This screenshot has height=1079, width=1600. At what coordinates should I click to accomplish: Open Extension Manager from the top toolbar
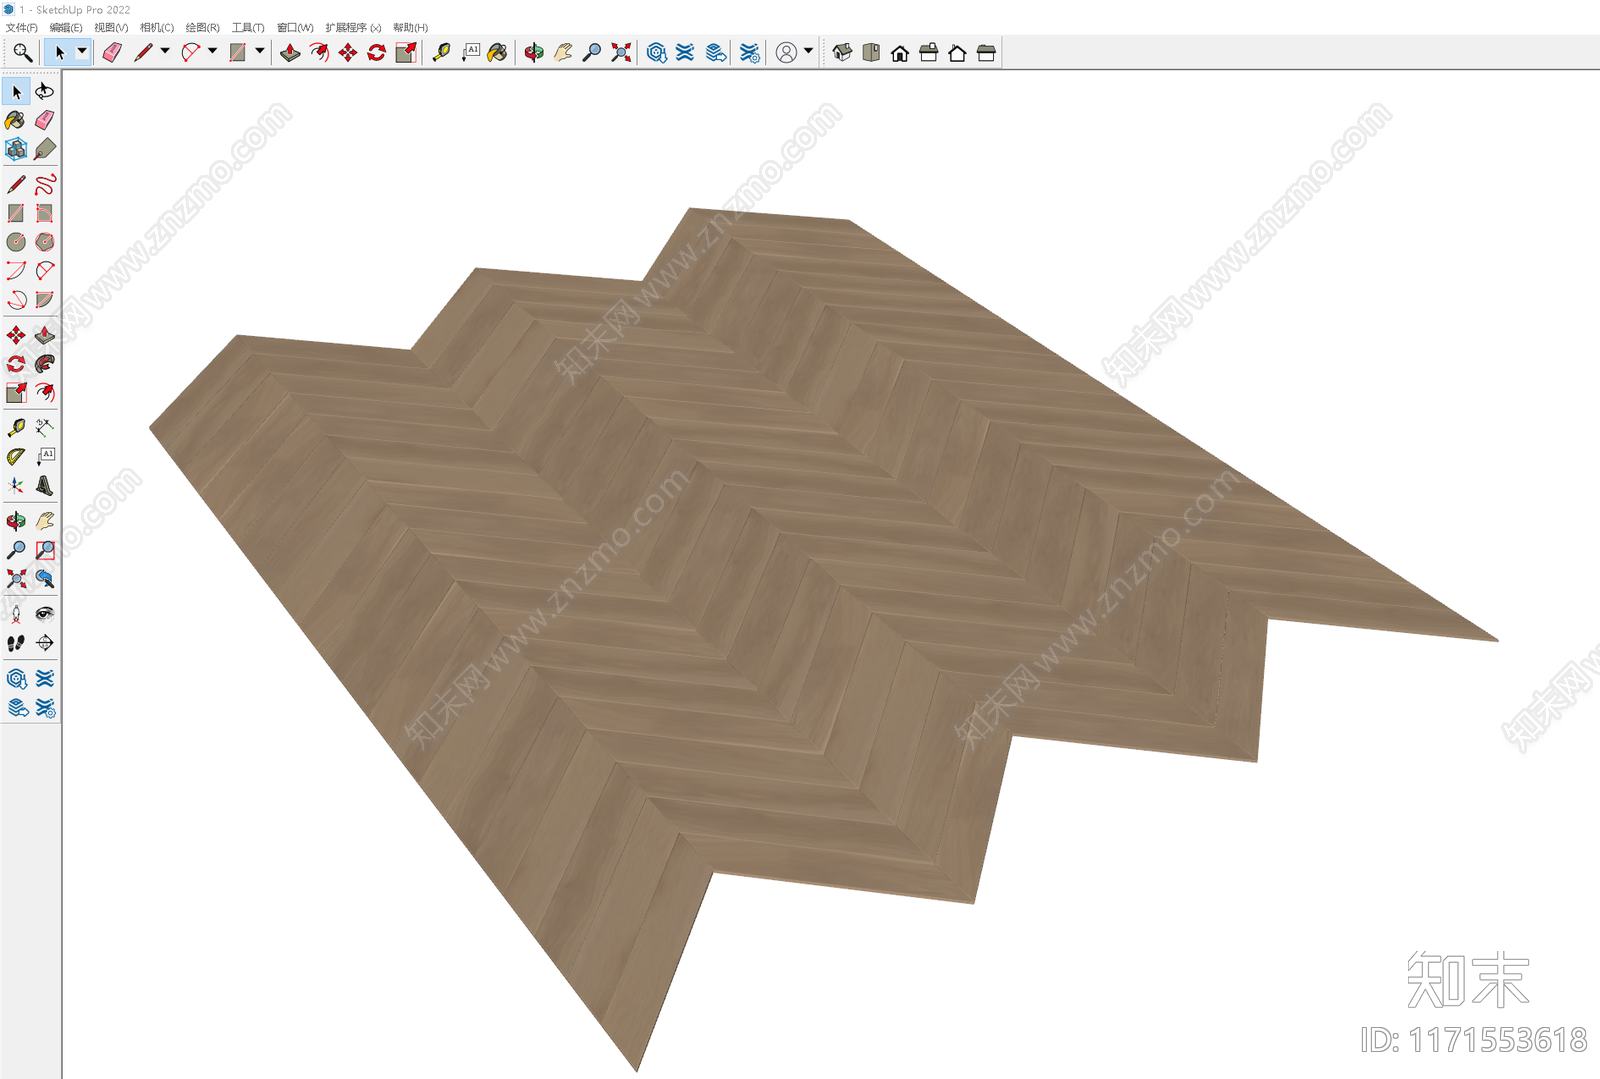(x=750, y=53)
